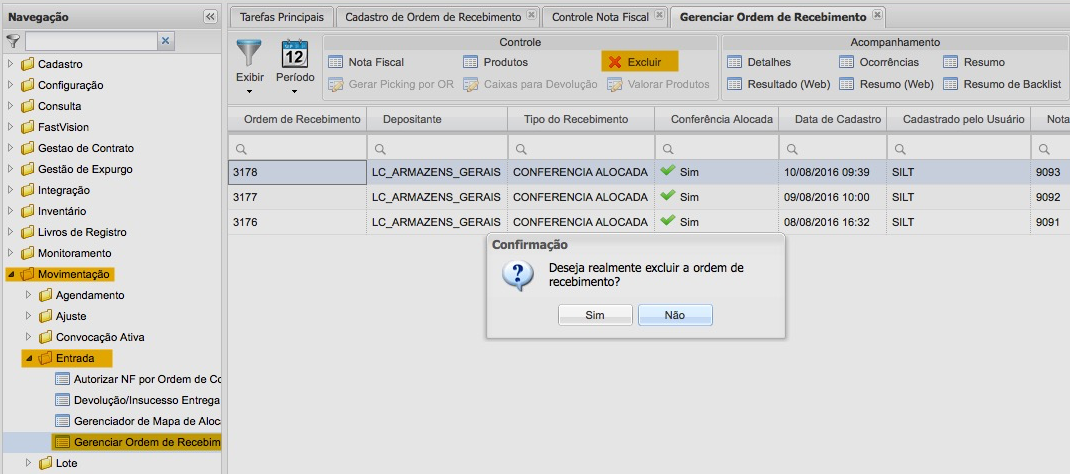
Task: Click the navigation search input field
Action: (92, 41)
